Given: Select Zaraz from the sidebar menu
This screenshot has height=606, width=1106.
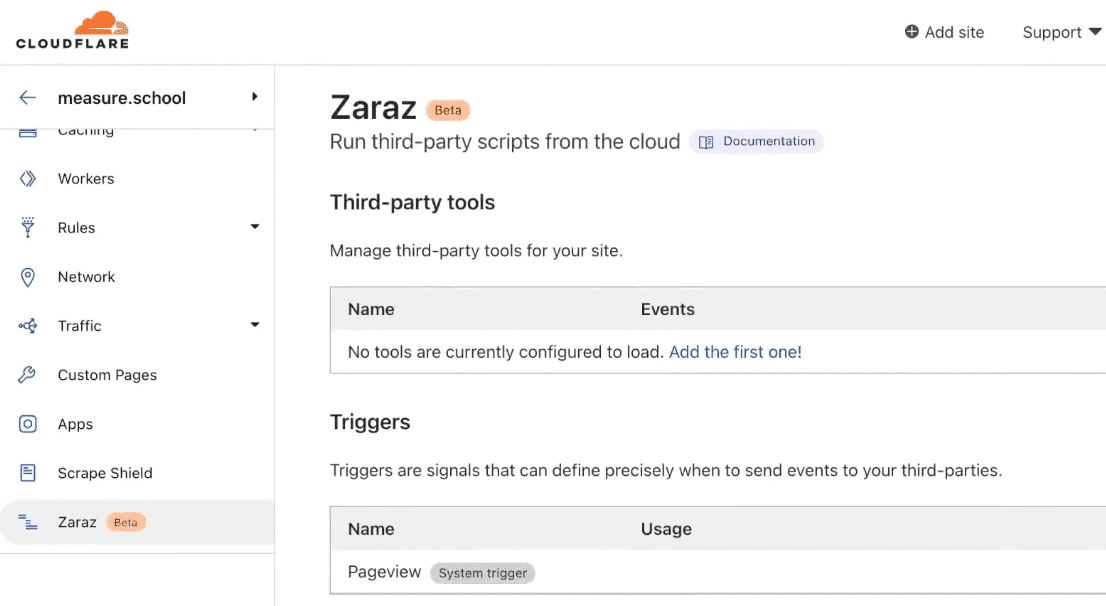Looking at the screenshot, I should pyautogui.click(x=77, y=521).
